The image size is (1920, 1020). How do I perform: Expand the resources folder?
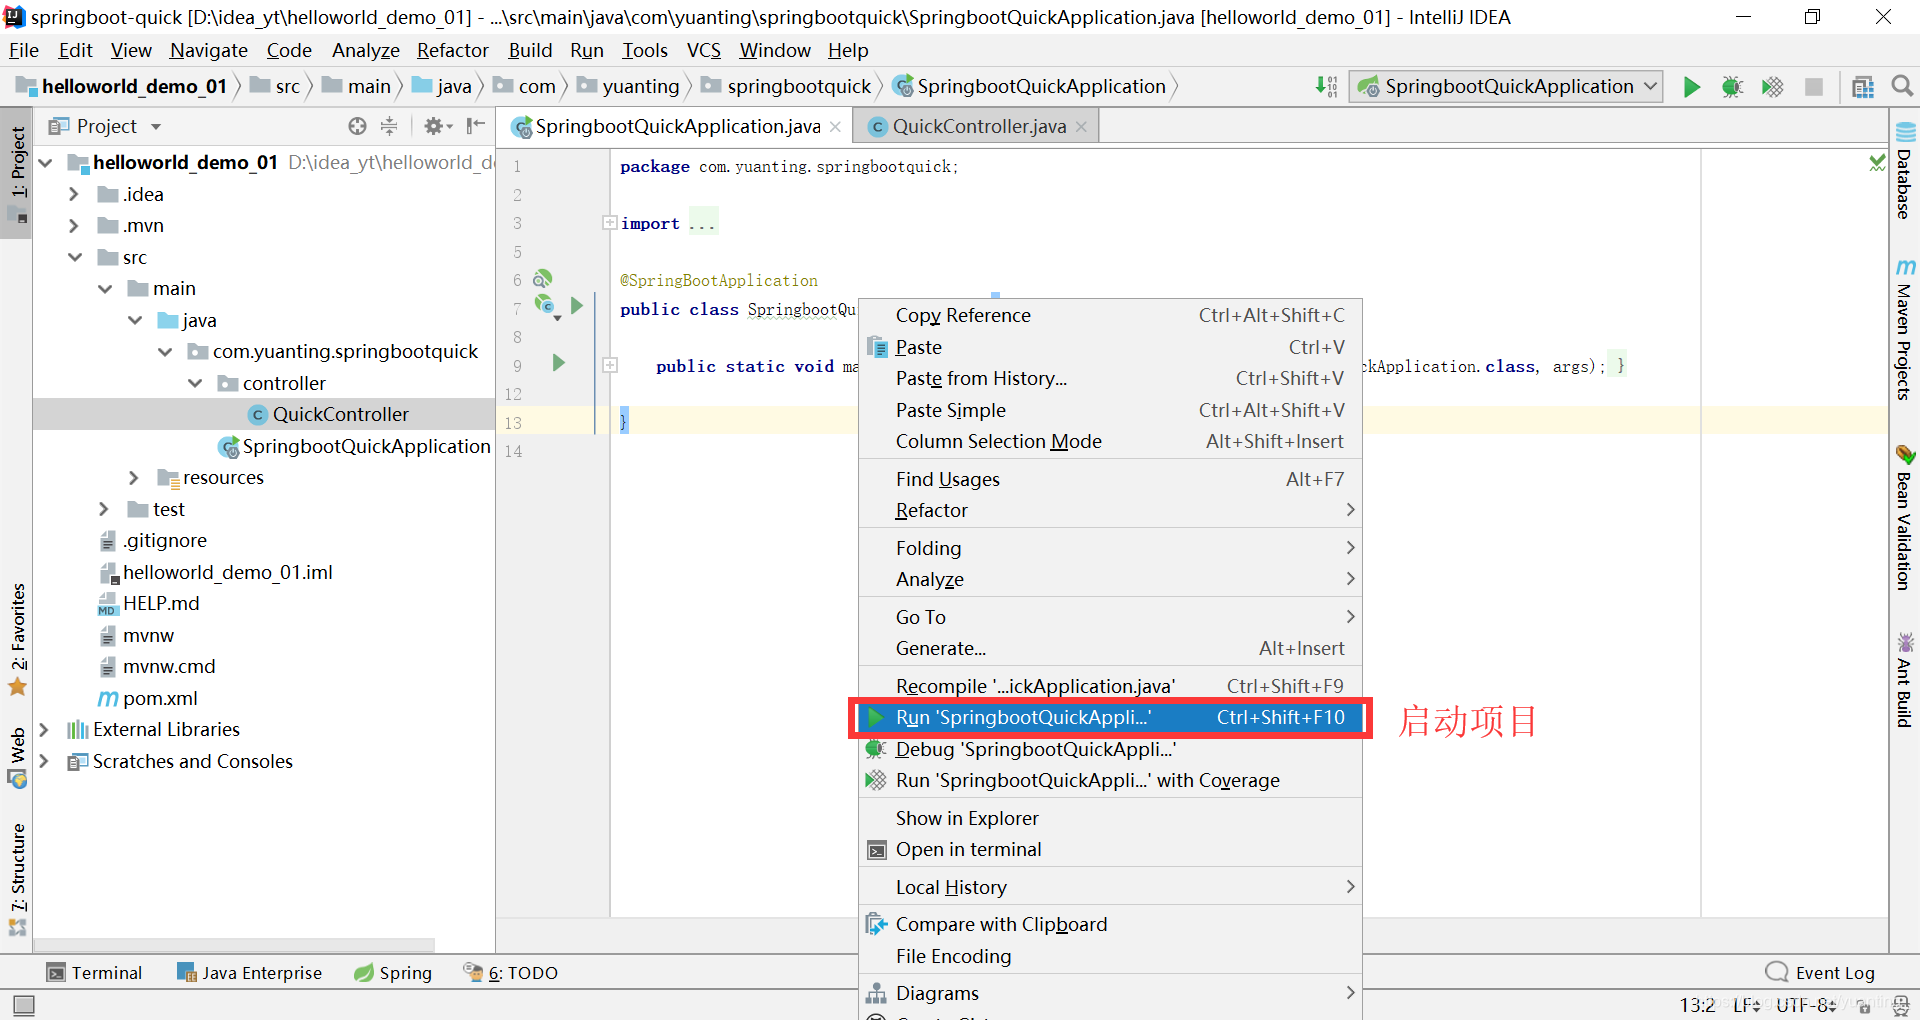click(133, 478)
